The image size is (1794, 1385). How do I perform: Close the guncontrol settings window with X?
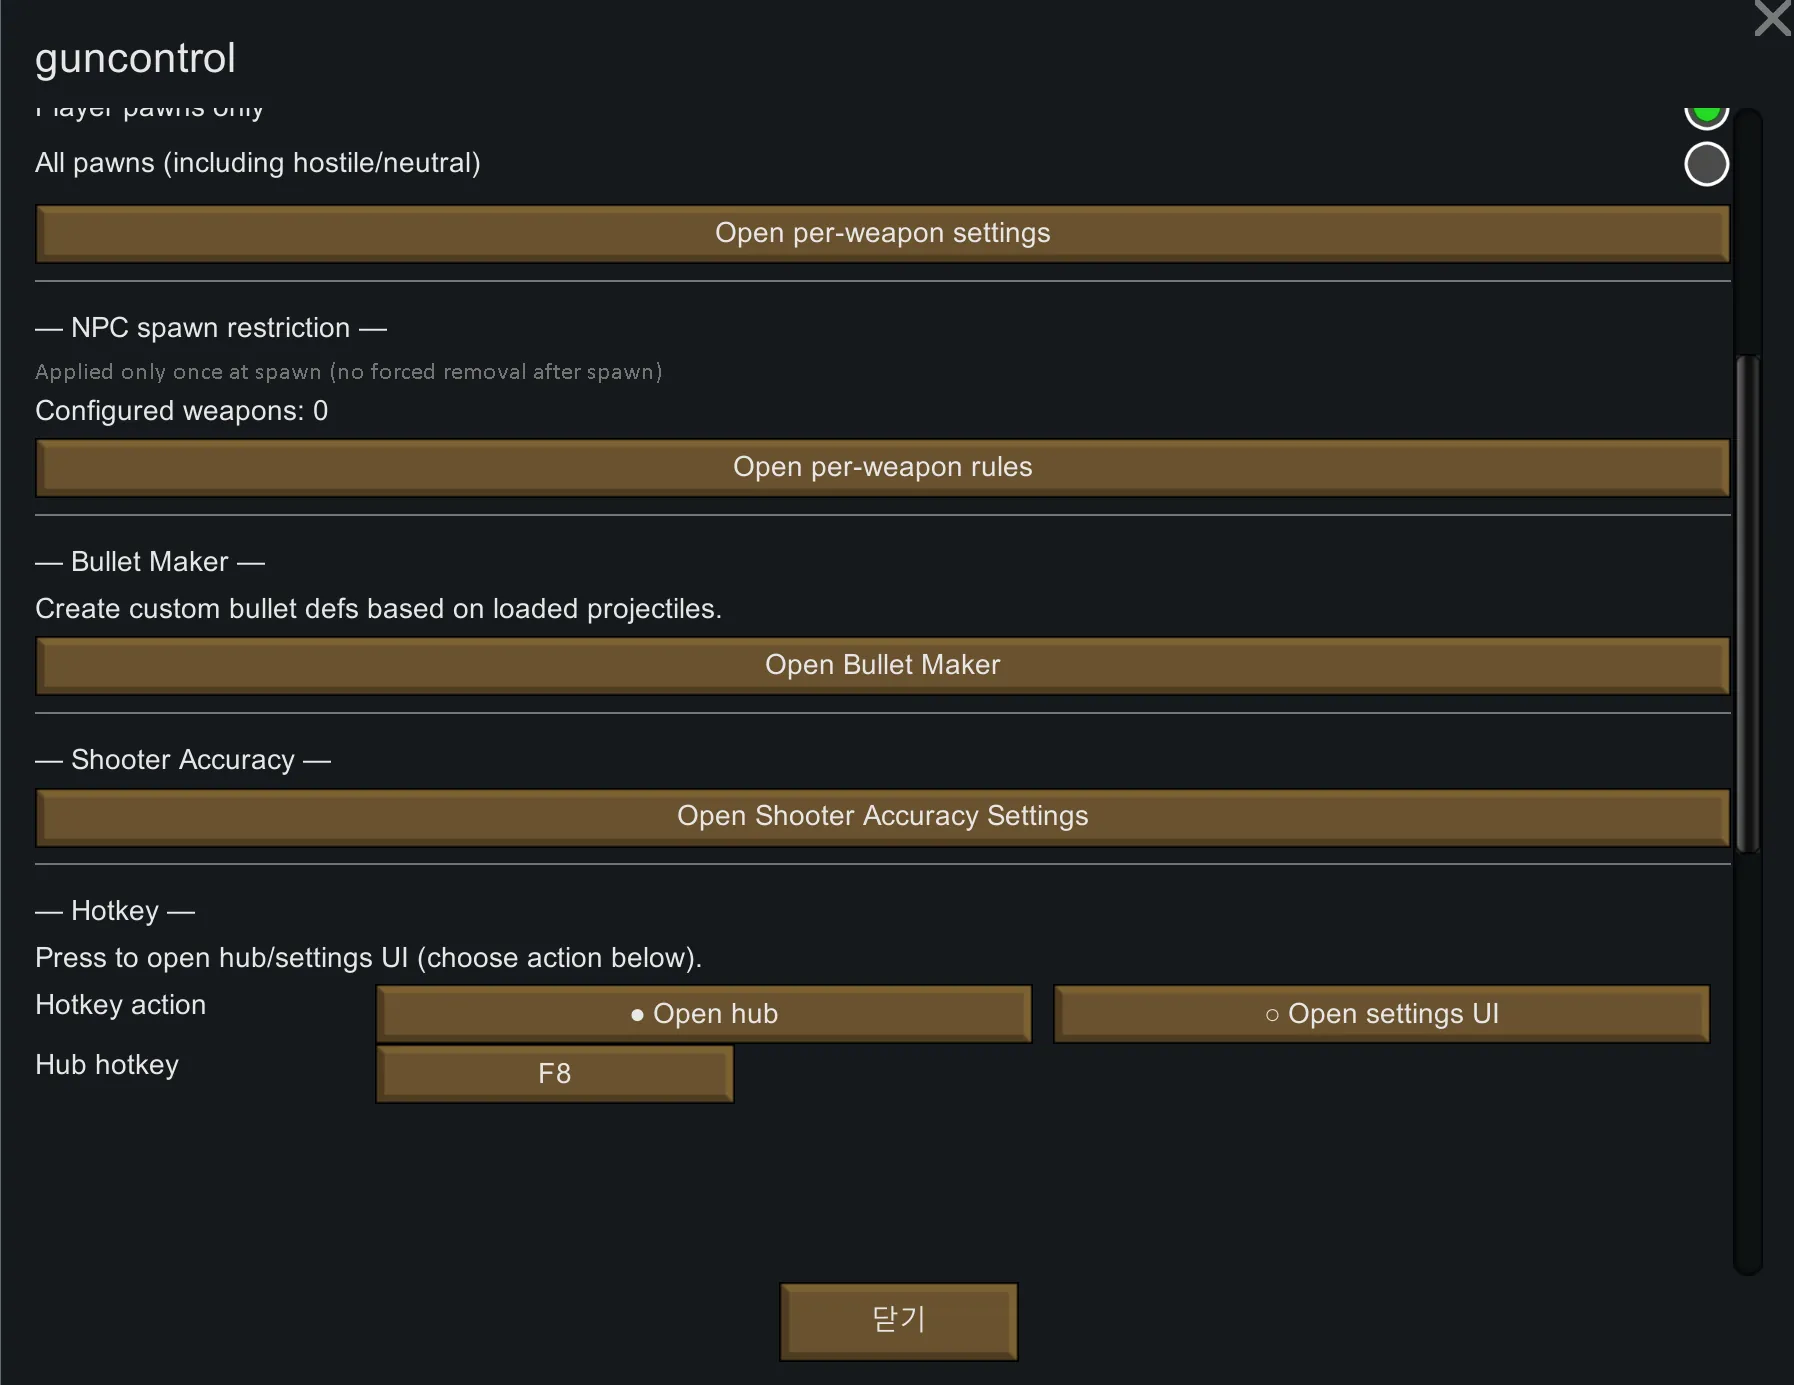point(1773,18)
